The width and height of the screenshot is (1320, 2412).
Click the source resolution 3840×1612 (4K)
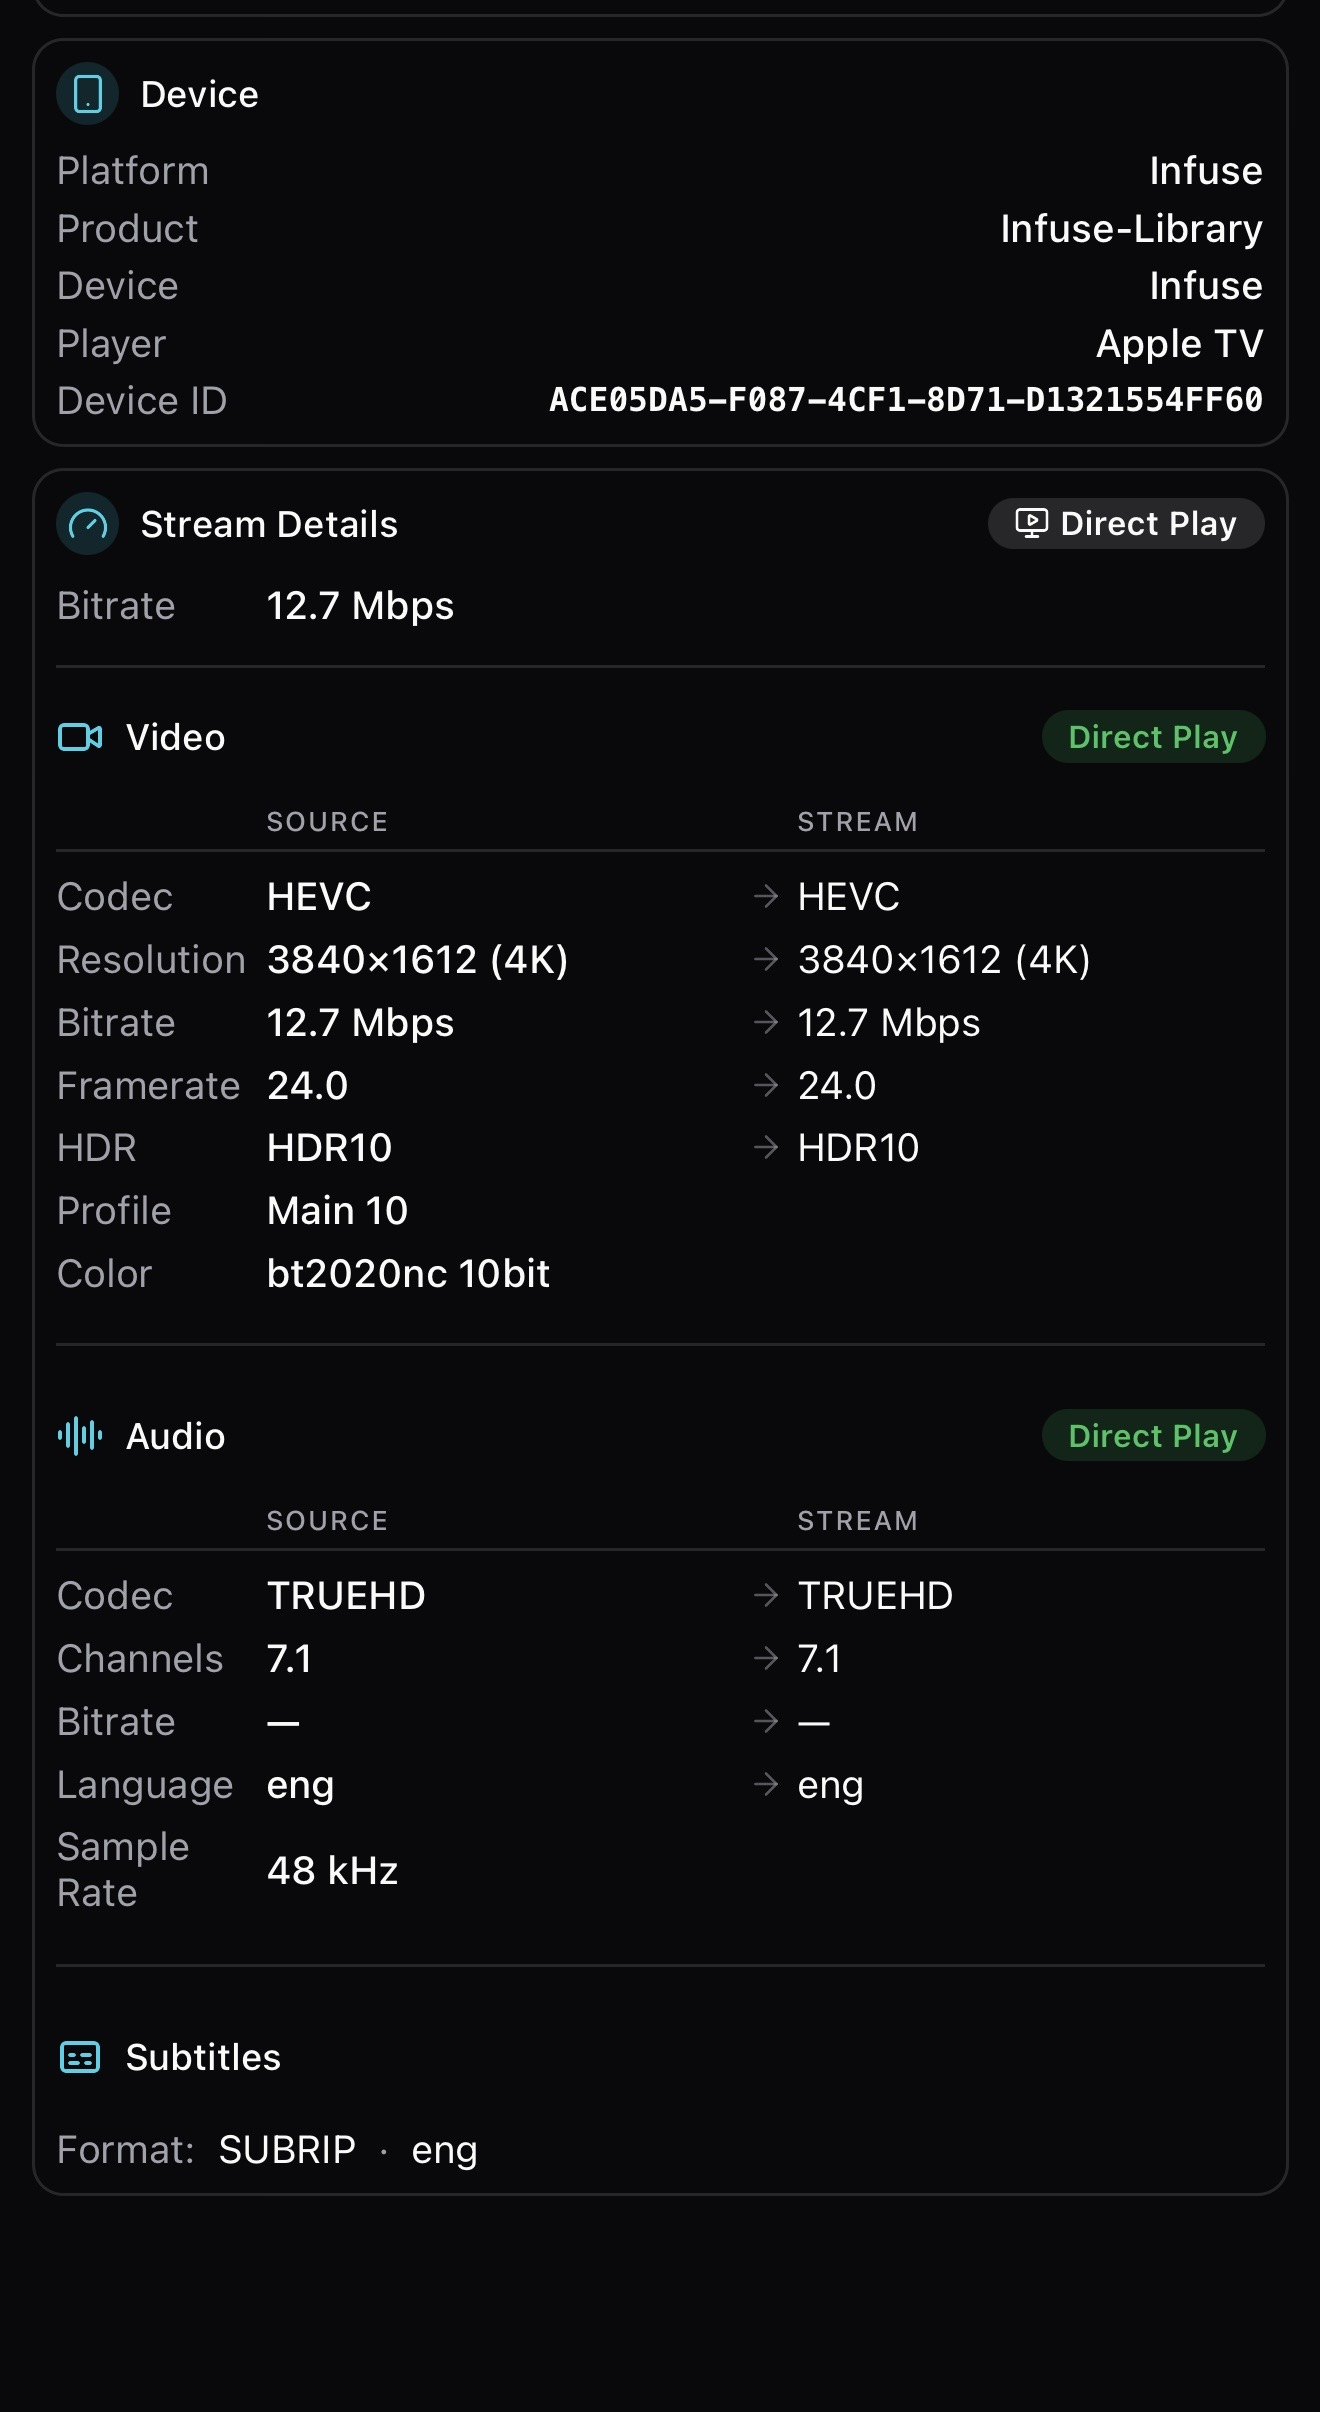(x=417, y=960)
